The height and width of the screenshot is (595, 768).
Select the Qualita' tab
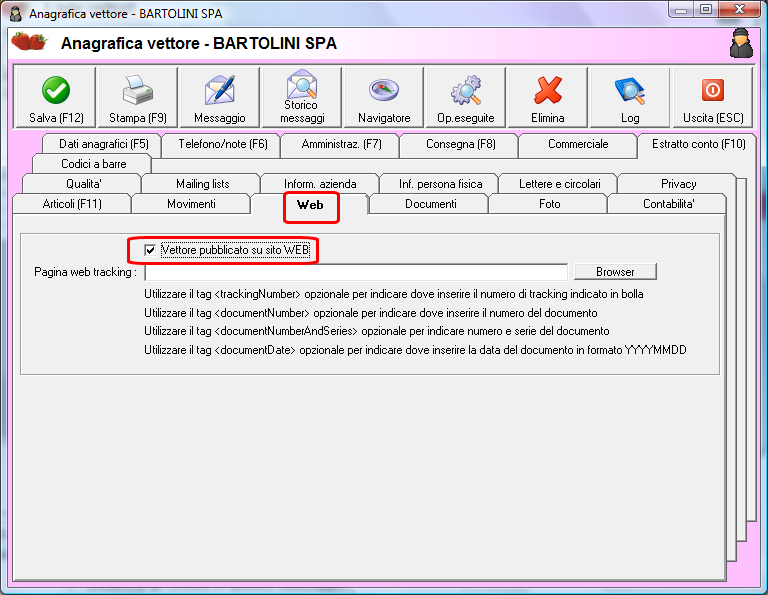(x=84, y=184)
